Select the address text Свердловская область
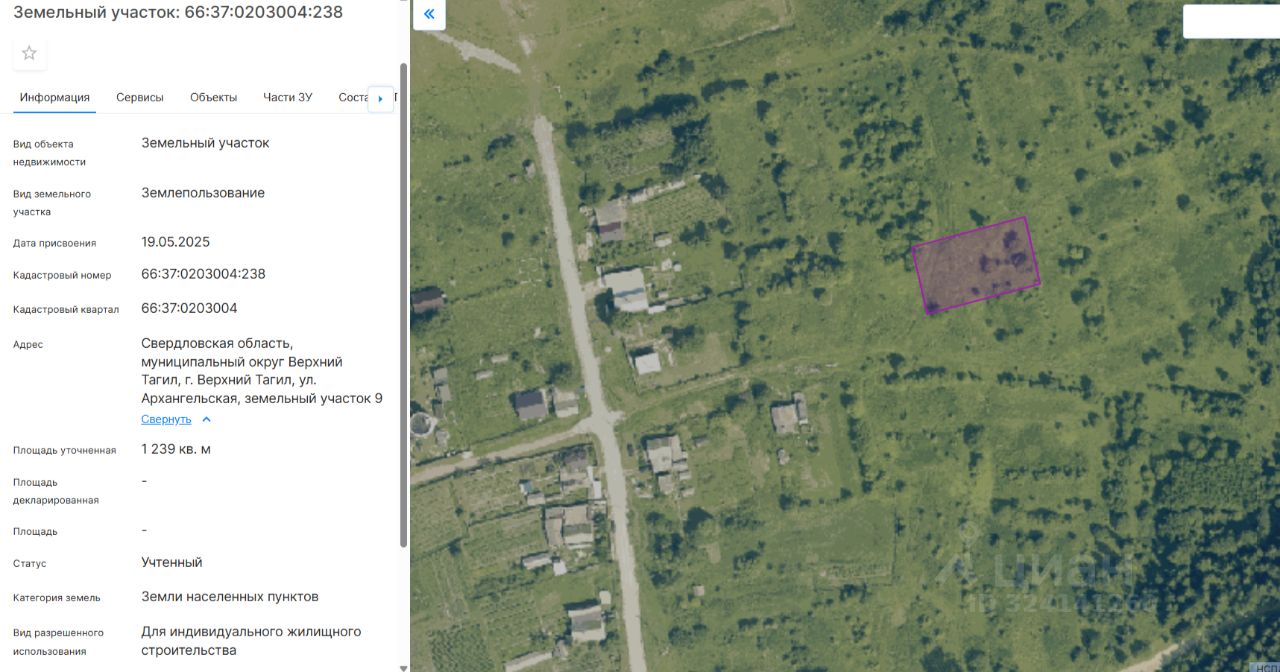 coord(217,343)
